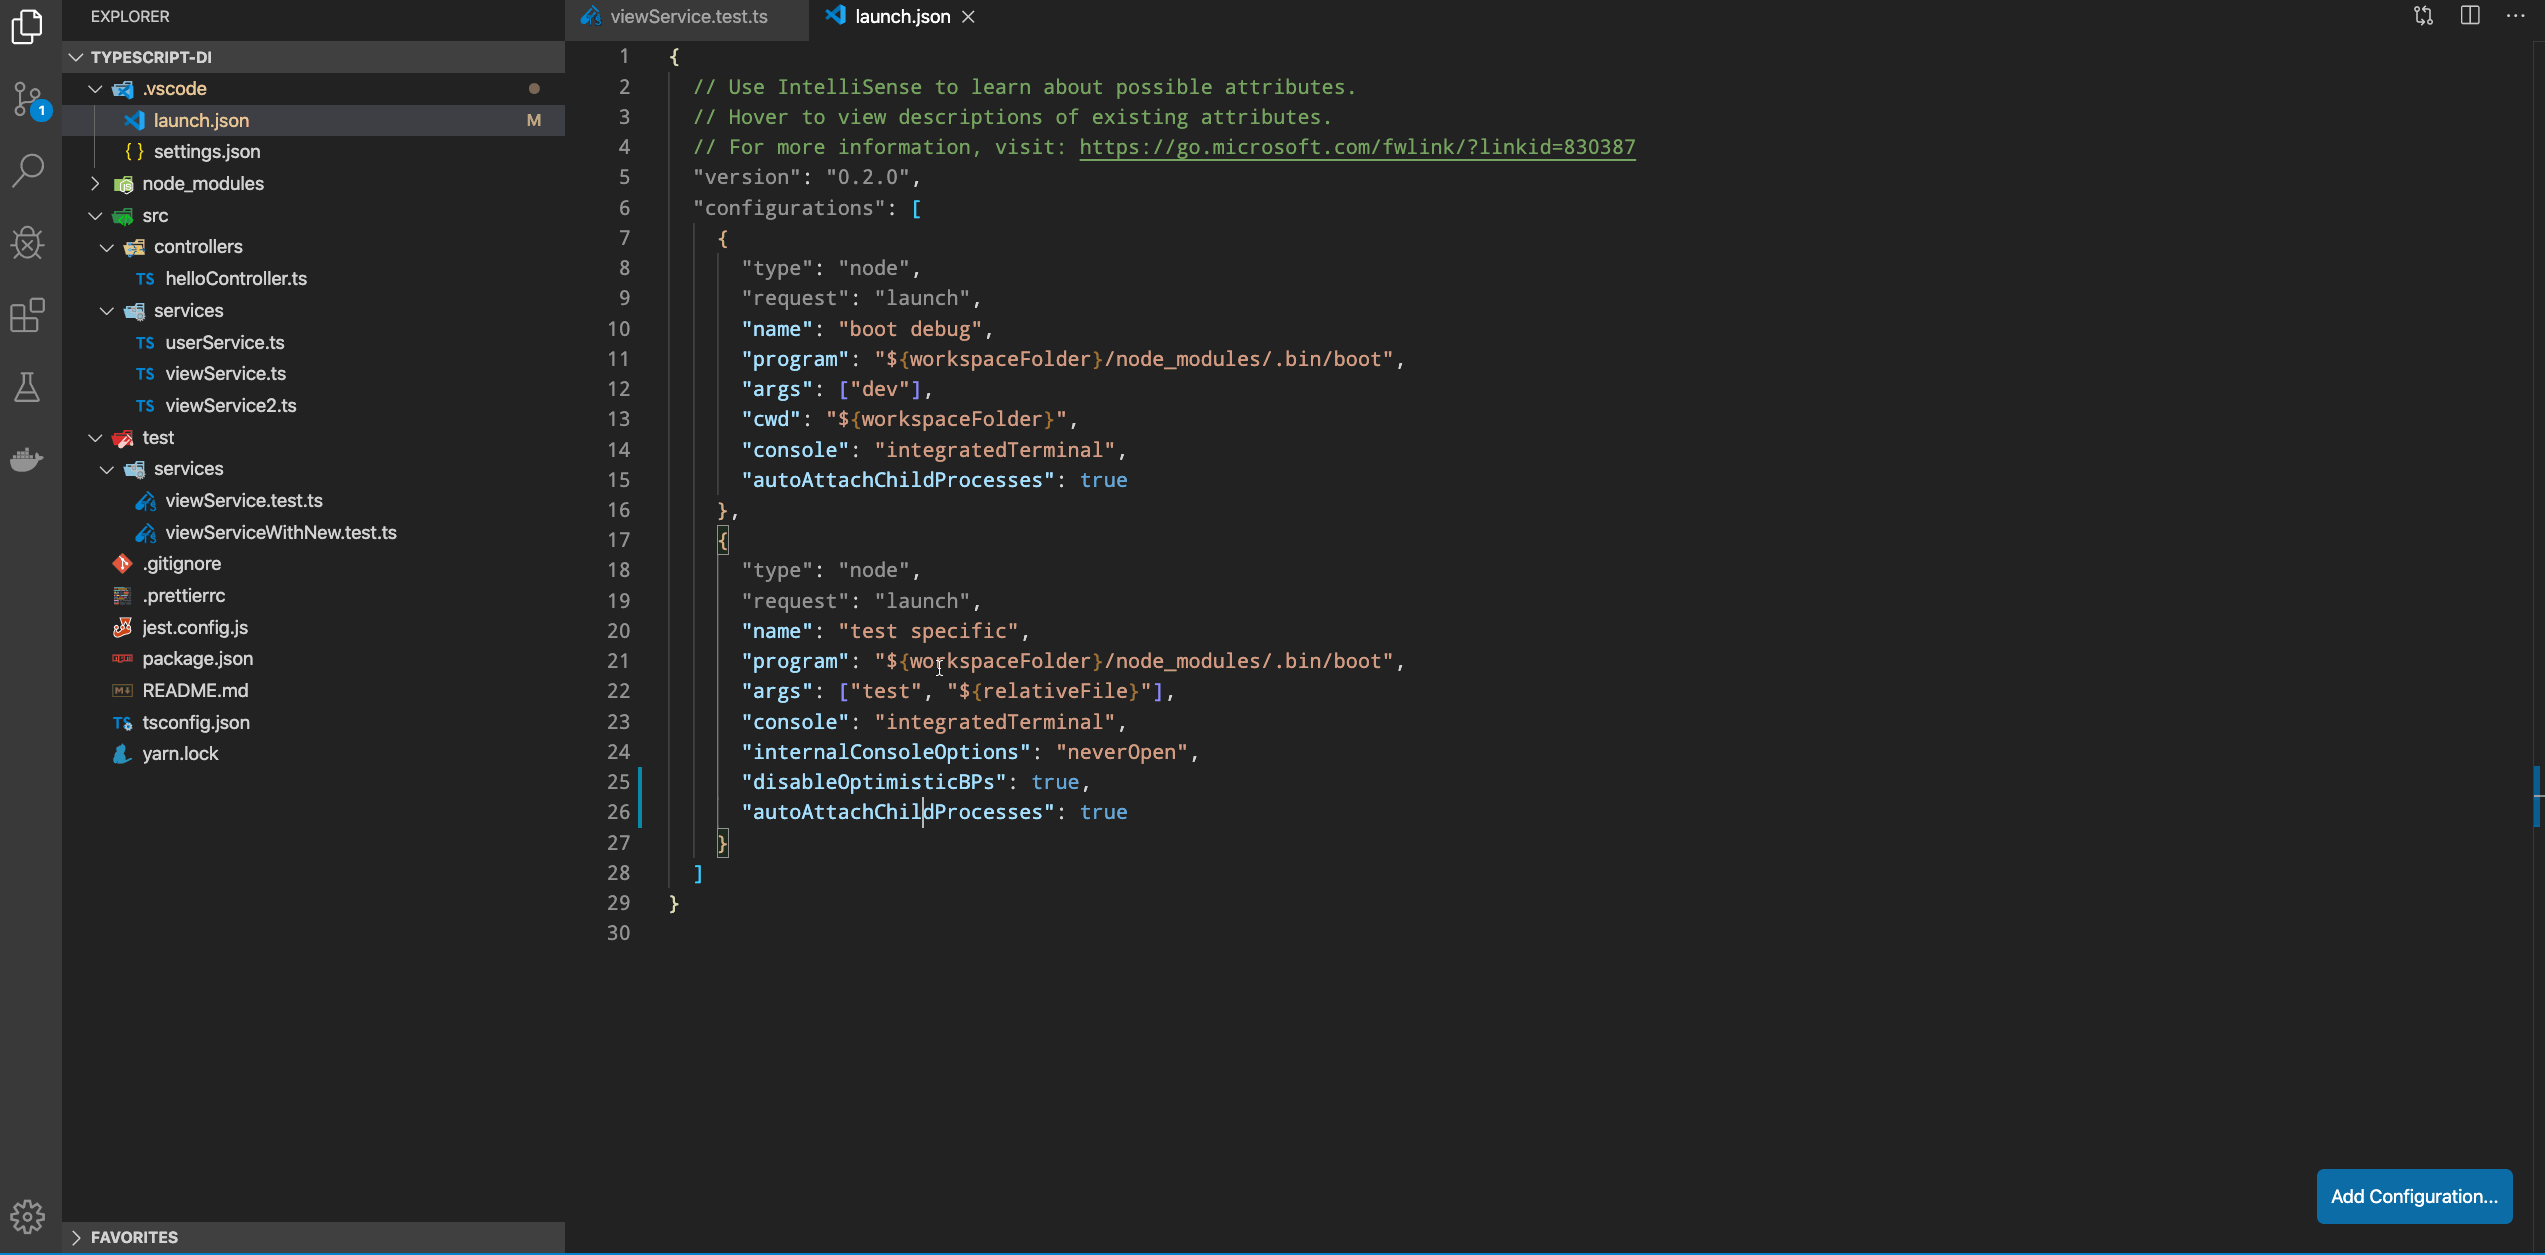
Task: Place cursor in "test specific" name value
Action: click(928, 631)
